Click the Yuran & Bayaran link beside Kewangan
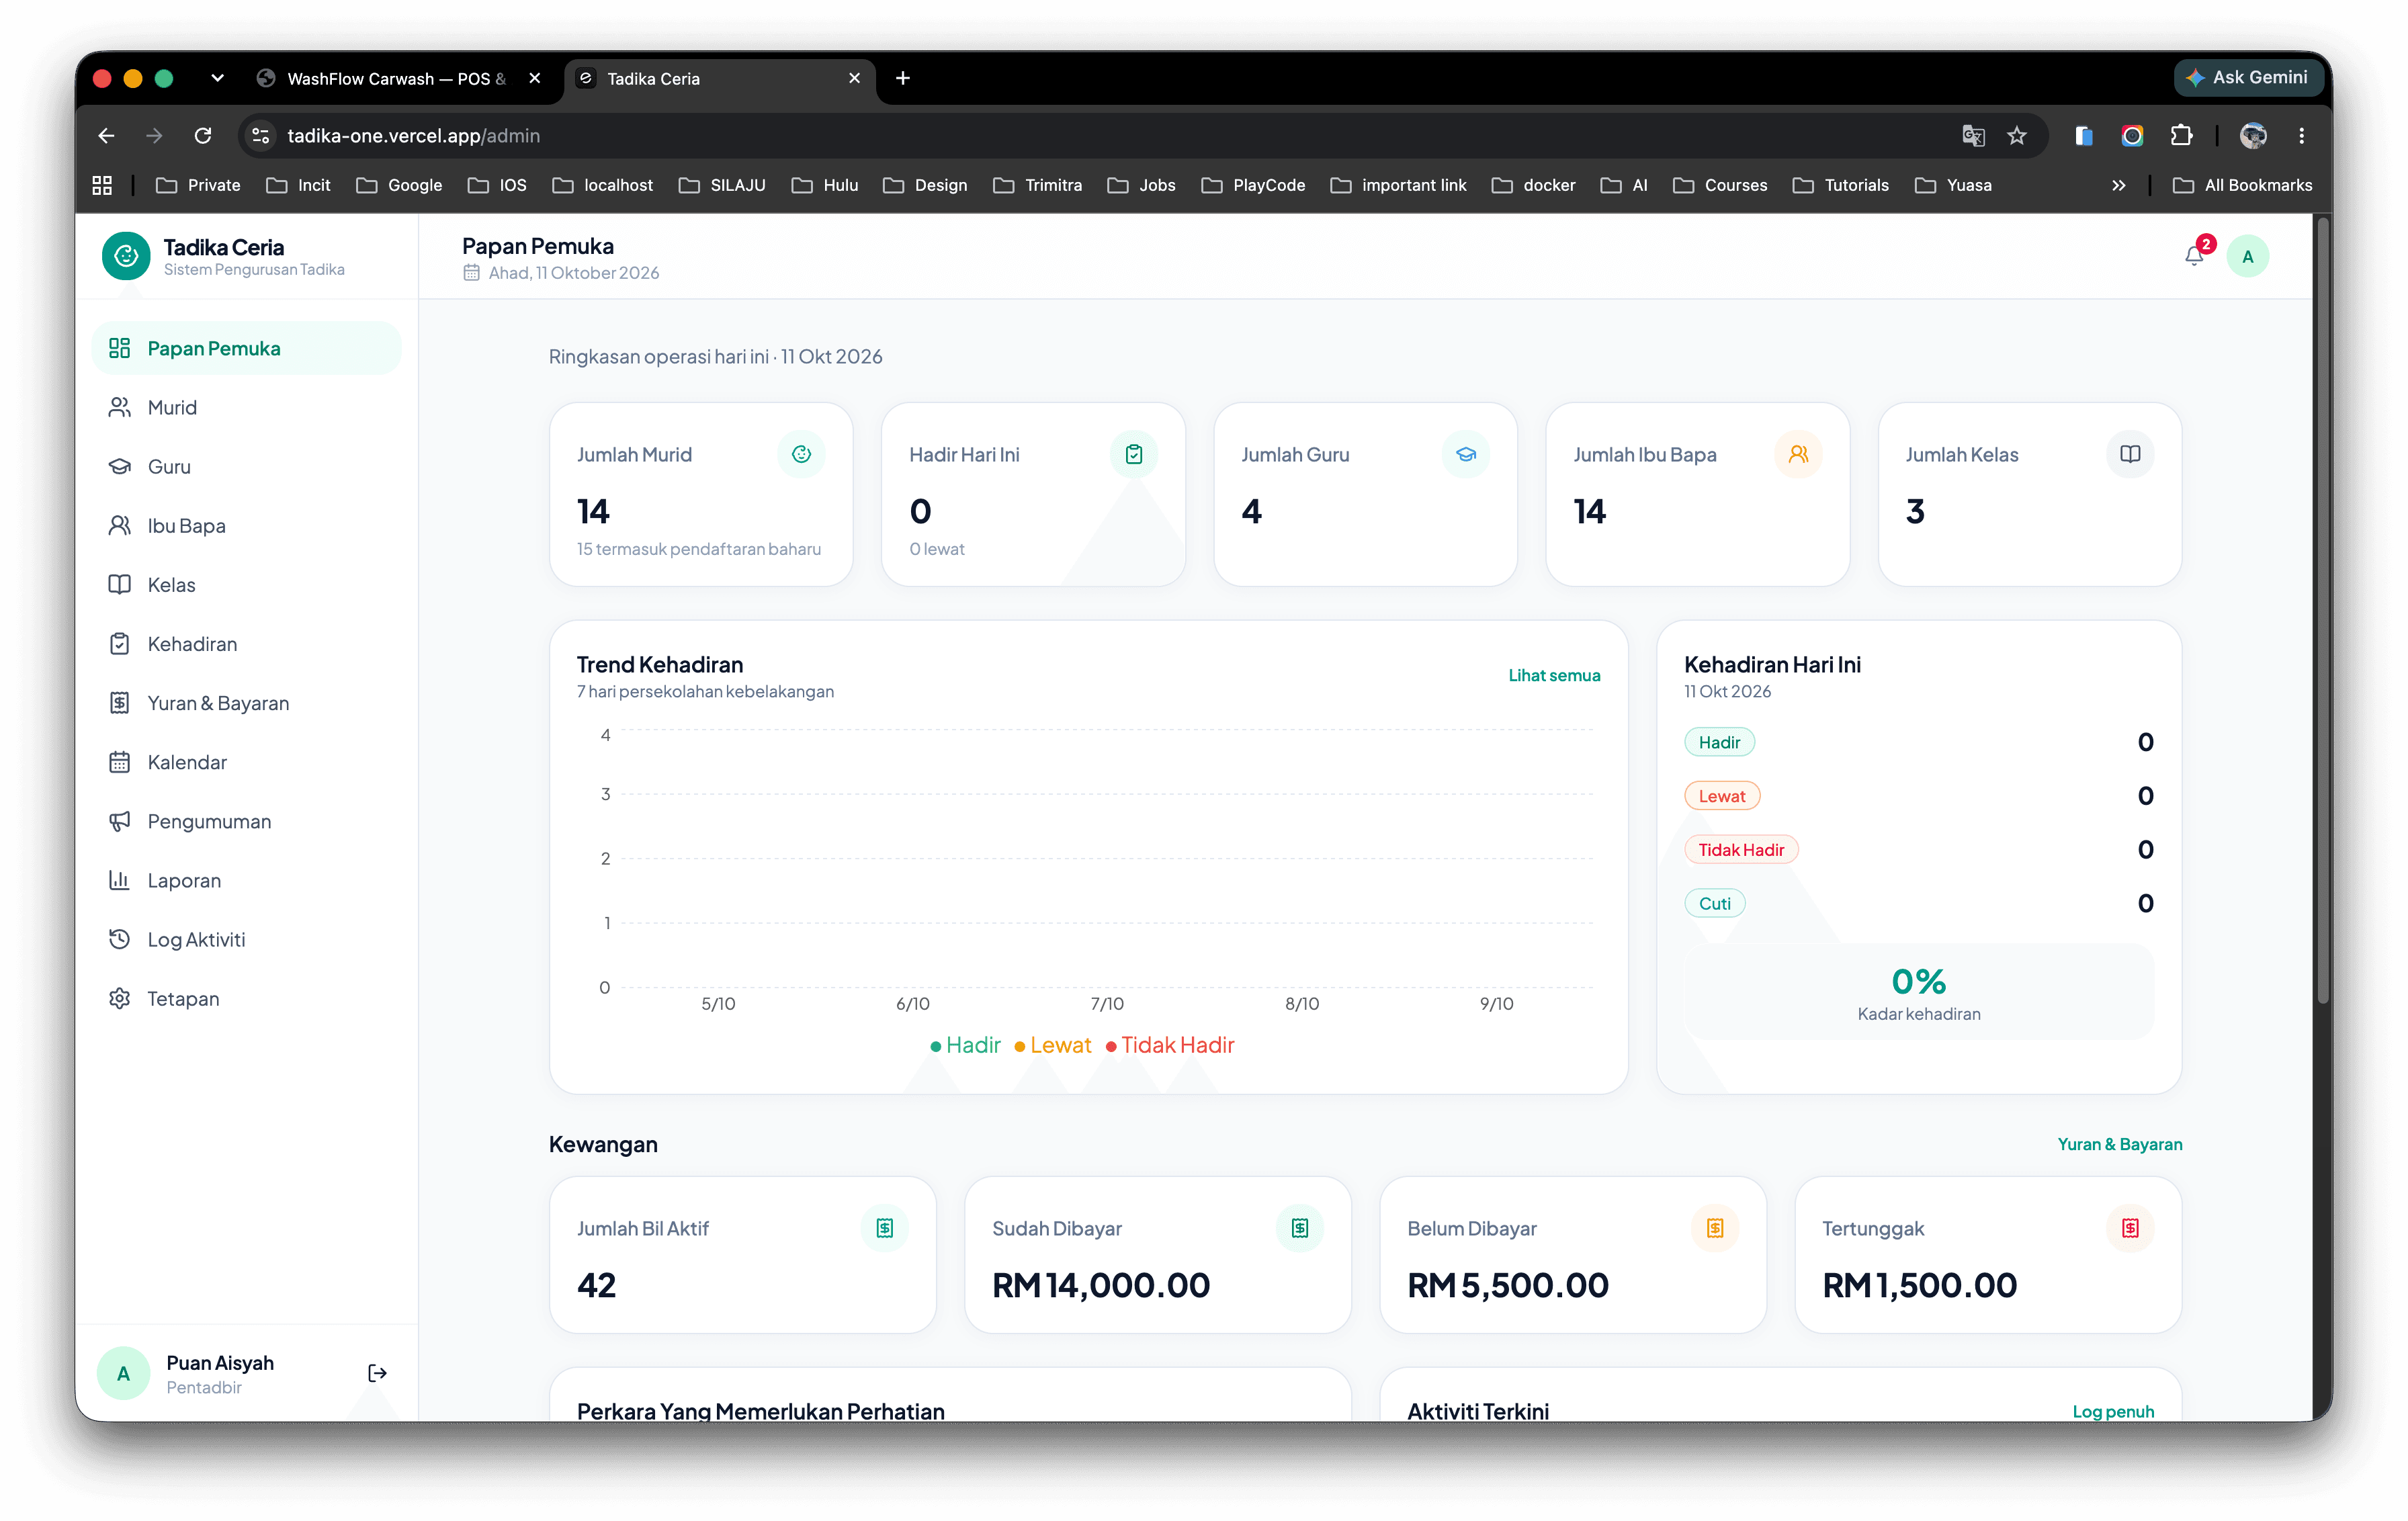This screenshot has height=1521, width=2408. click(2119, 1144)
